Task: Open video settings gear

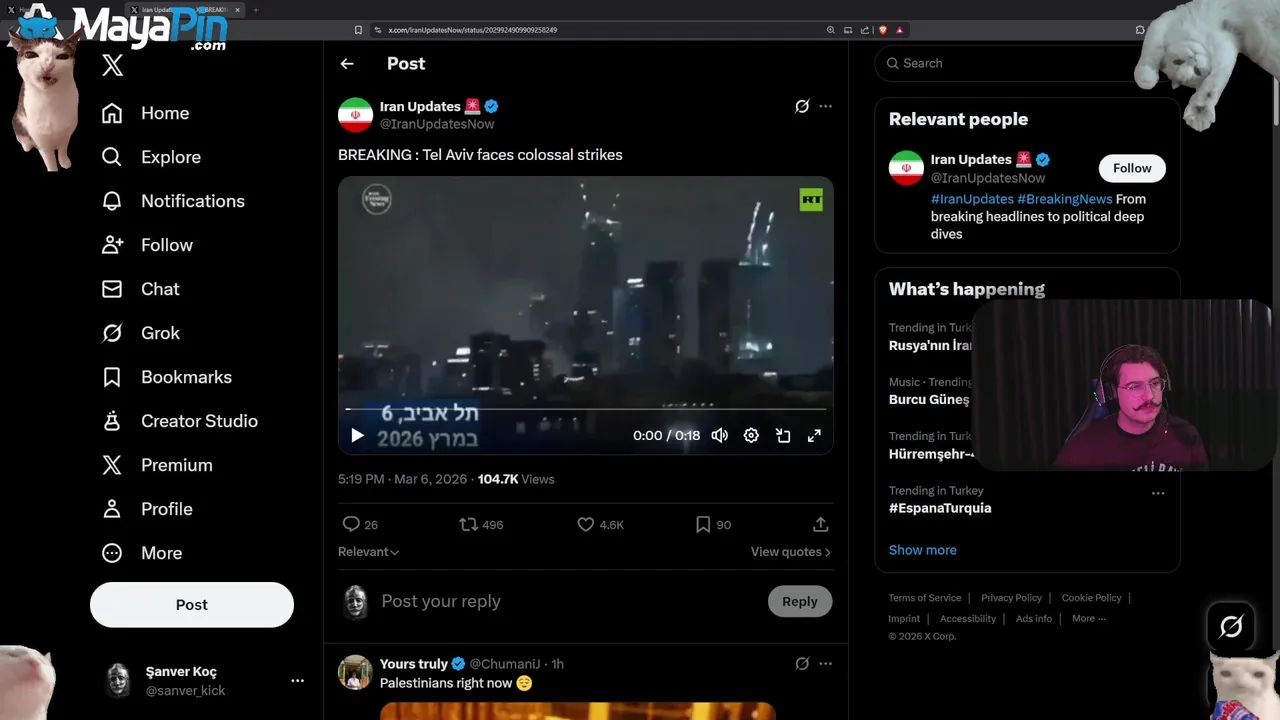Action: (x=751, y=435)
